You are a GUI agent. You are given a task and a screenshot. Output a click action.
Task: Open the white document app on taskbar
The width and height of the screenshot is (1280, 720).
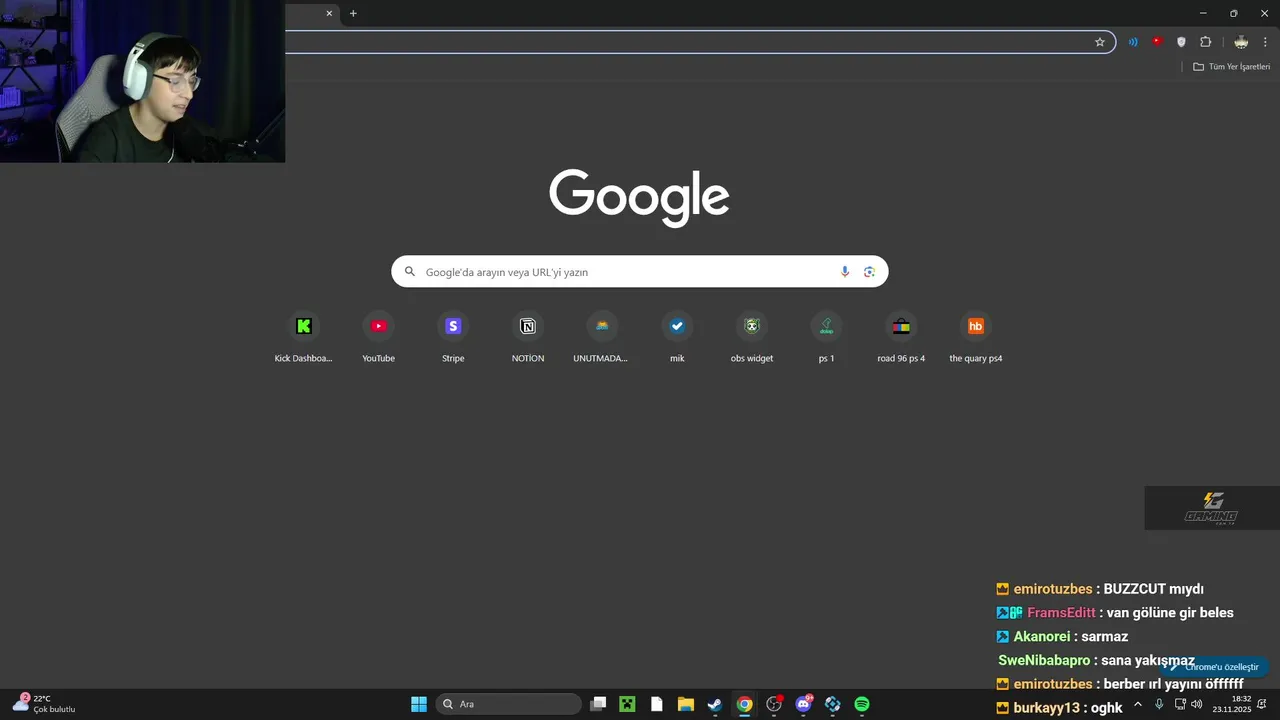[x=656, y=704]
